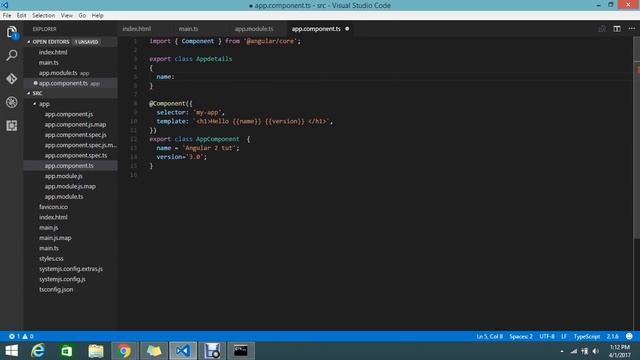The height and width of the screenshot is (360, 640).
Task: Click the editor vertical scrollbar
Action: point(637,138)
